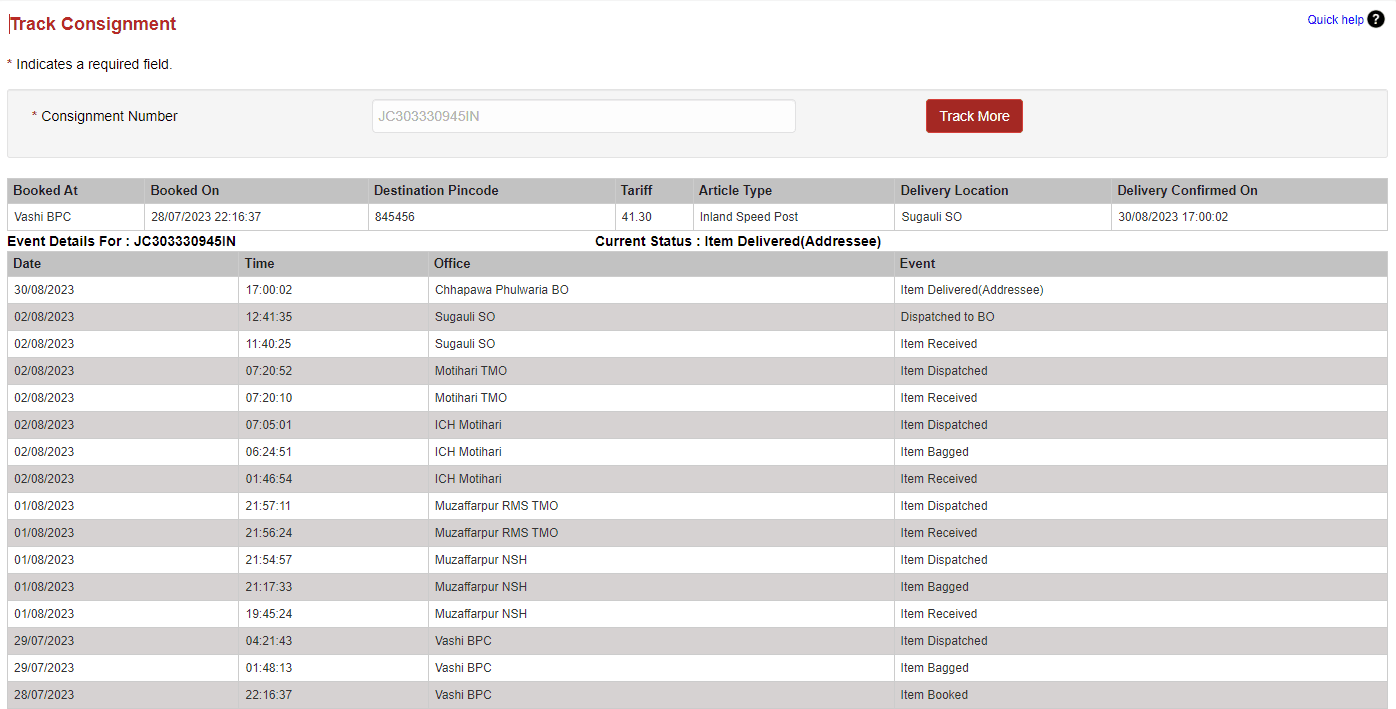Click the time cell 21:57:11
The width and height of the screenshot is (1396, 709).
[333, 506]
